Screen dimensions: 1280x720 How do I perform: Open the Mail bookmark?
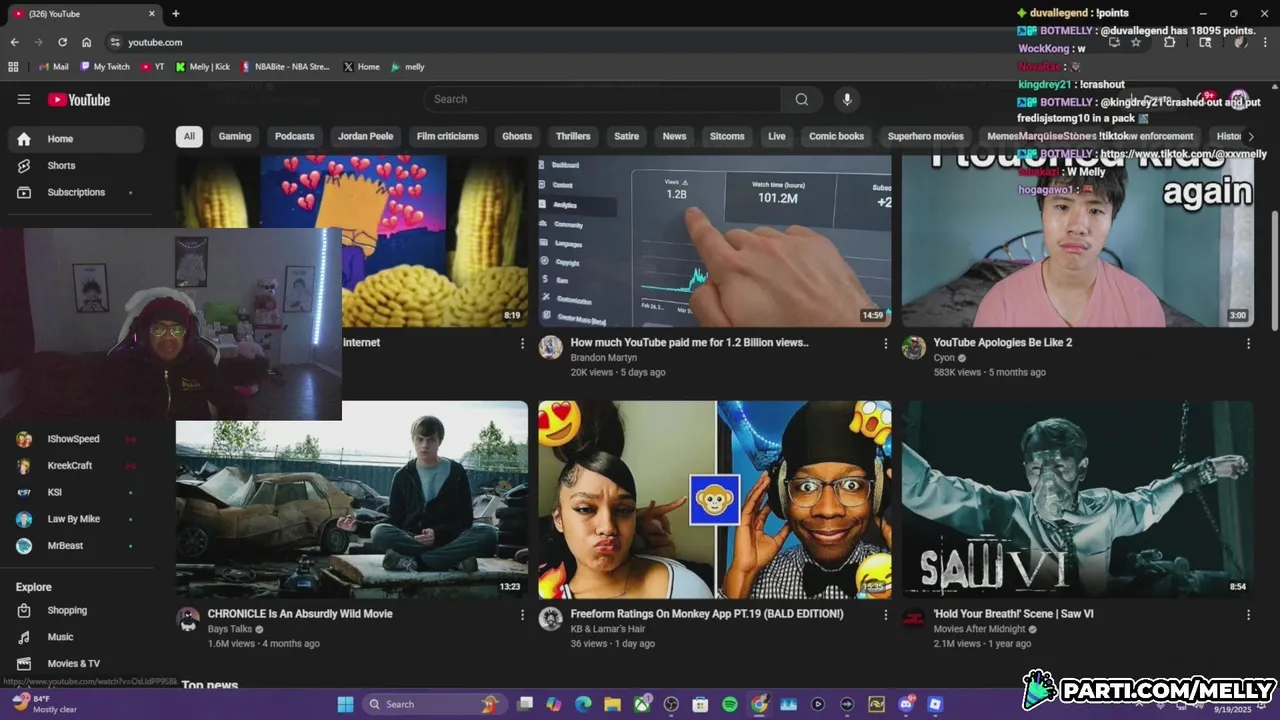pos(54,67)
